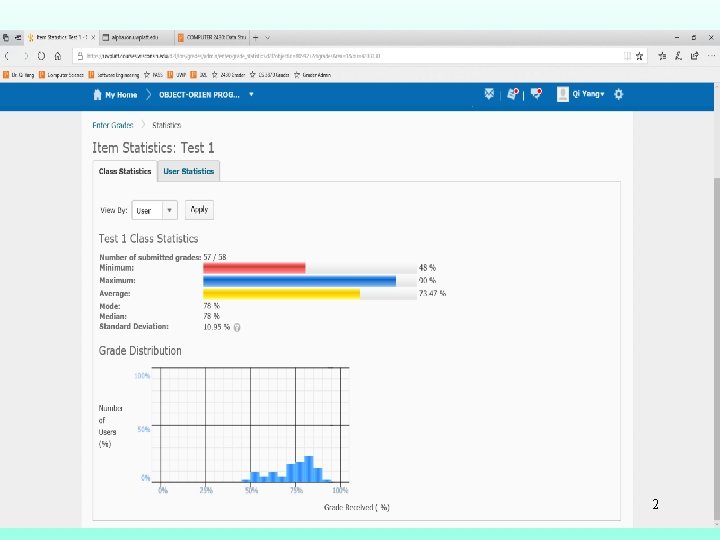Click the "10.95 %" standard deviation value
Screen dimensions: 720x540
pyautogui.click(x=216, y=327)
